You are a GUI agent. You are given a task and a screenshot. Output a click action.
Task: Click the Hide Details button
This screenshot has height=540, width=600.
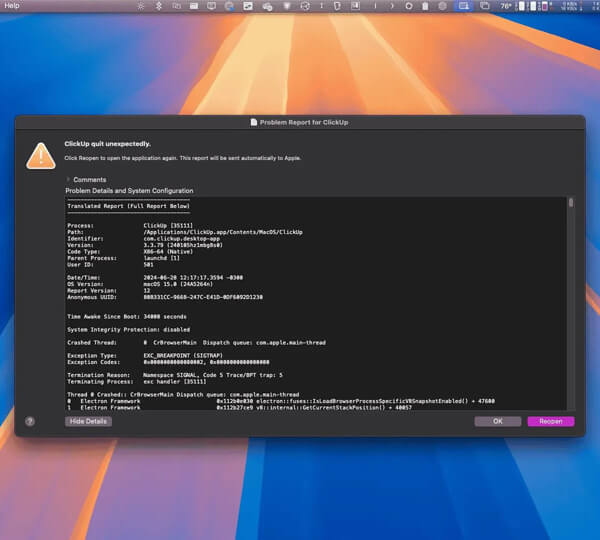(x=88, y=421)
